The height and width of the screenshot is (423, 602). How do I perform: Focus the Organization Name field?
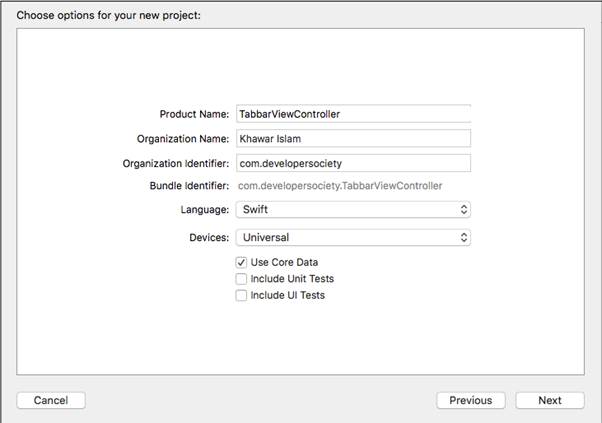[x=352, y=139]
